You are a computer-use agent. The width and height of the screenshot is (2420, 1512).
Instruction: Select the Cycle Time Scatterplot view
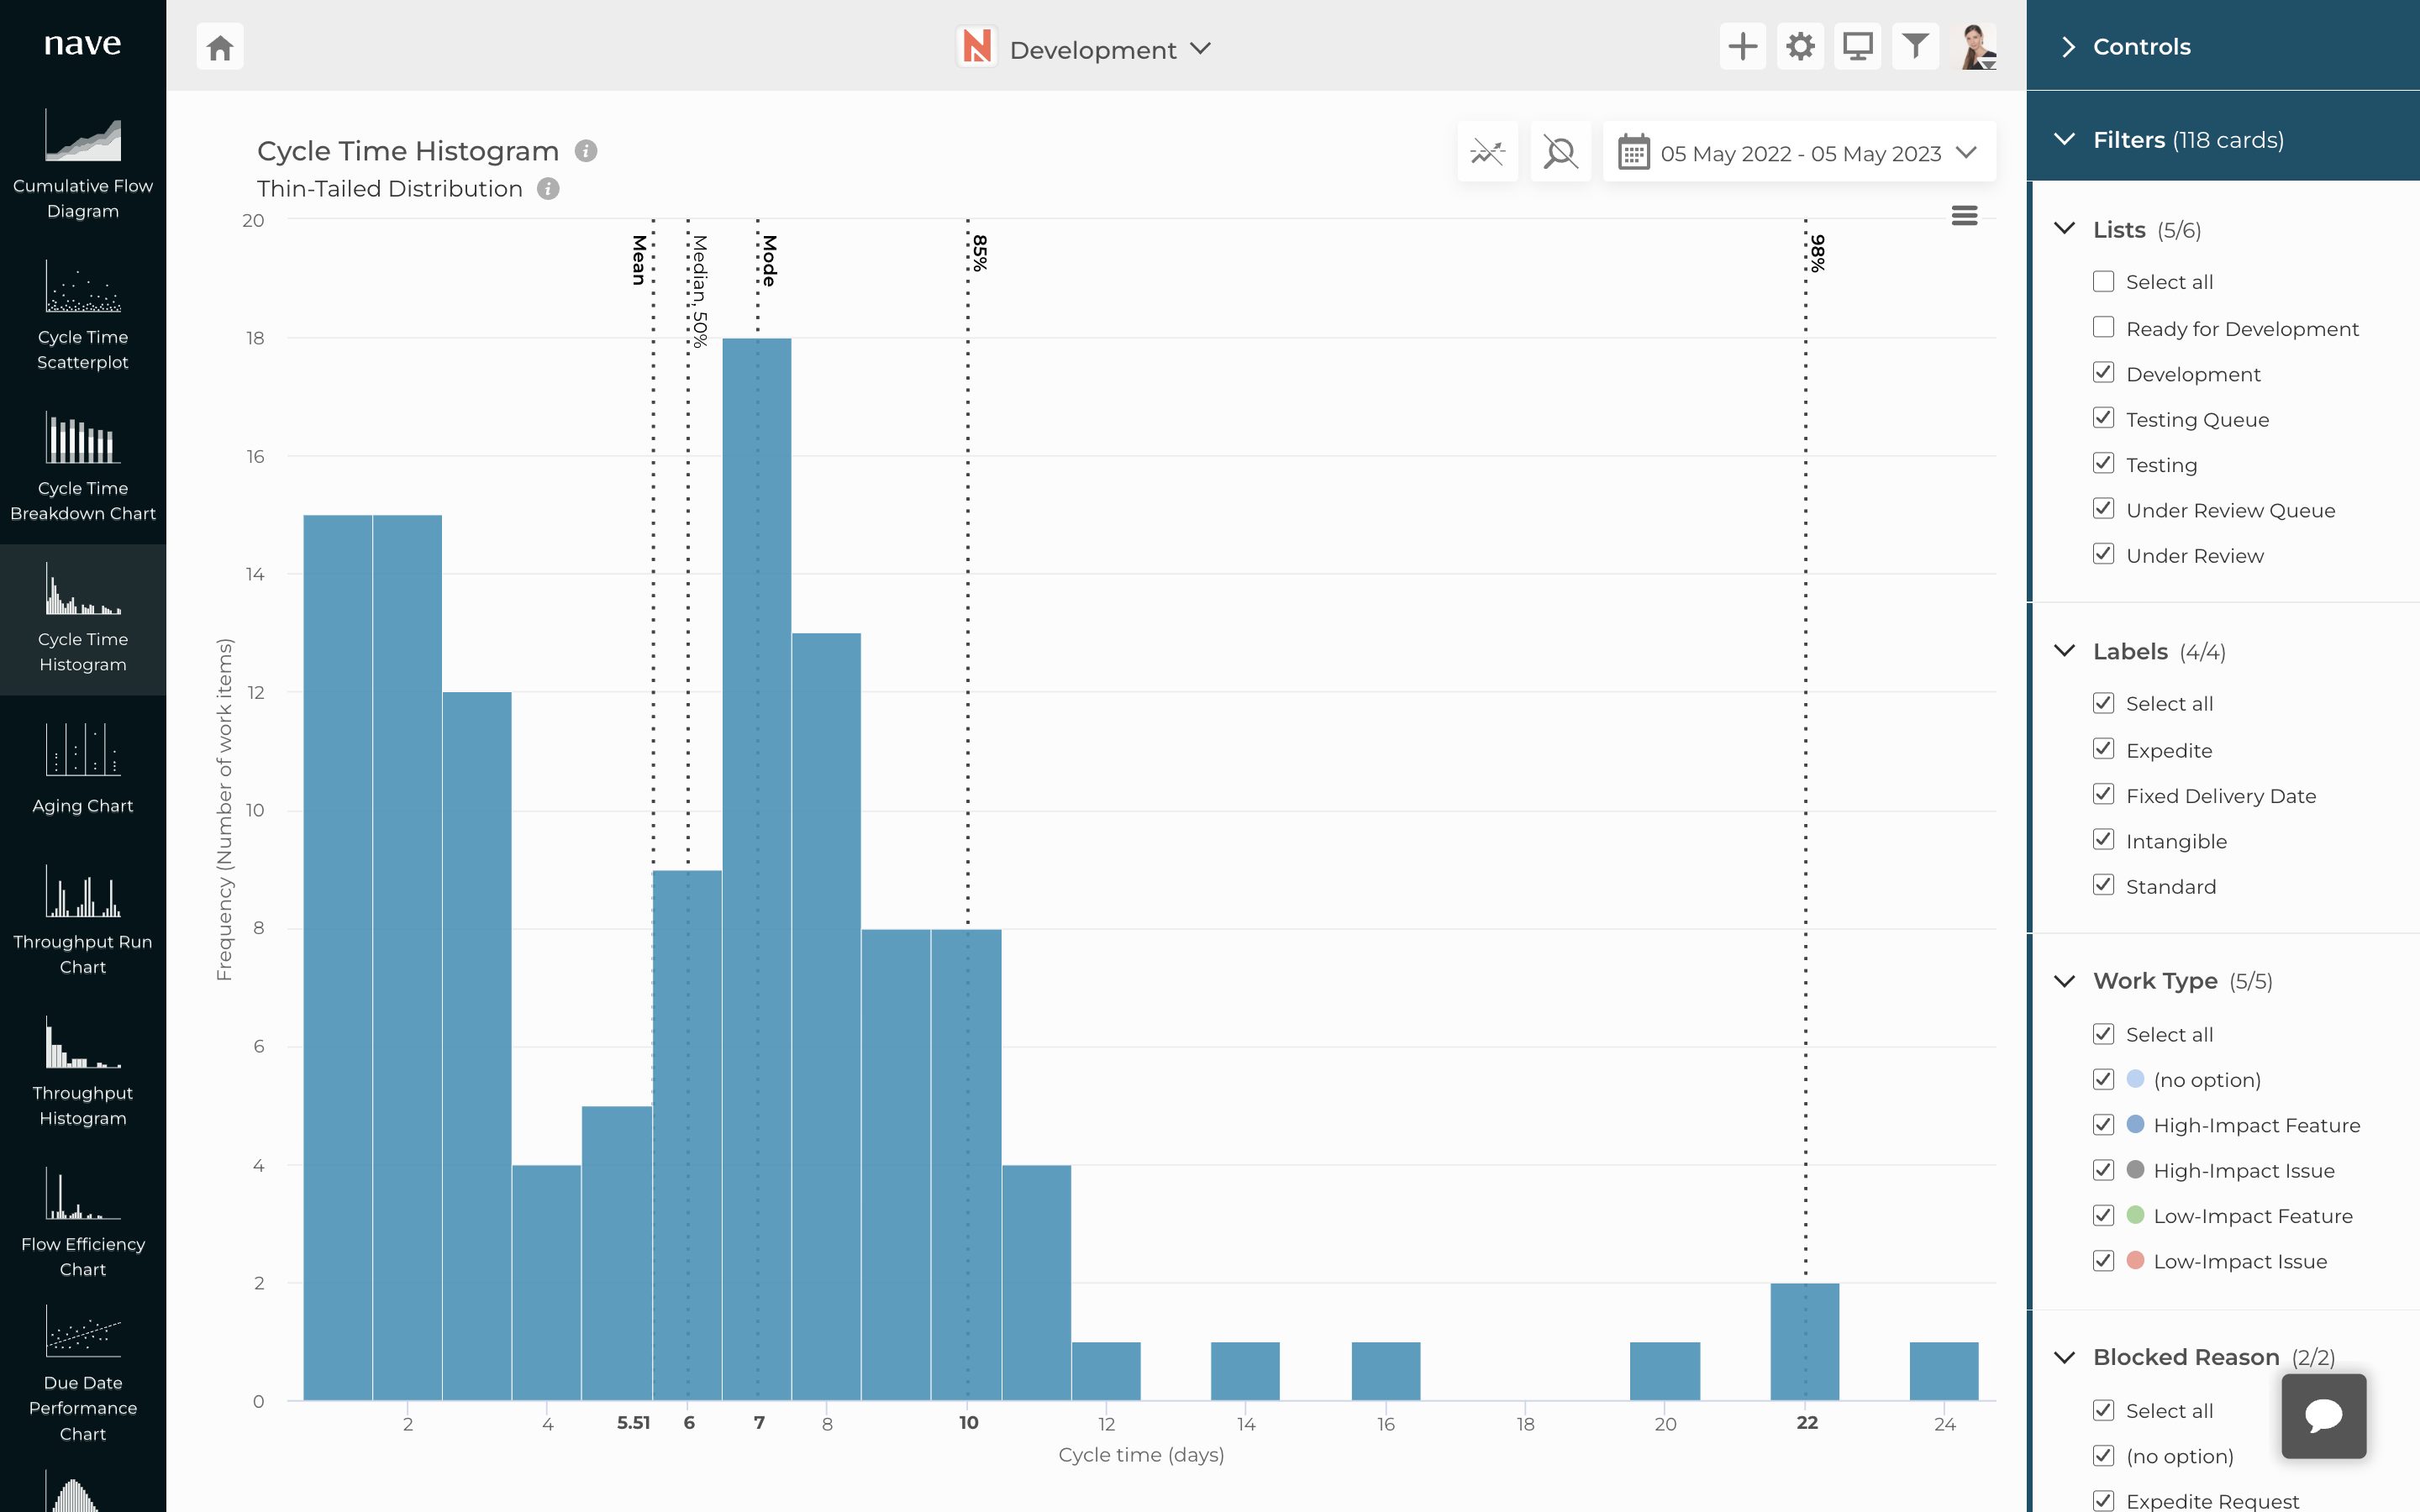[x=83, y=315]
